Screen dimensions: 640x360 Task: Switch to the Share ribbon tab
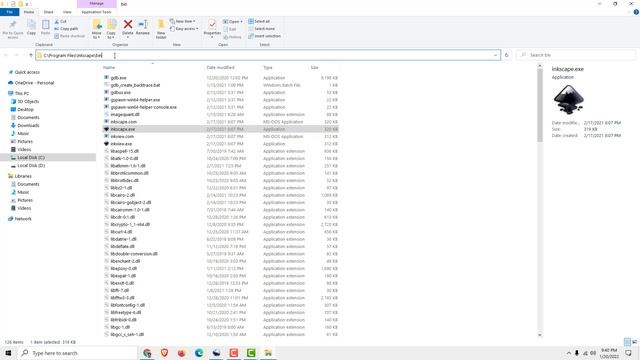(49, 12)
